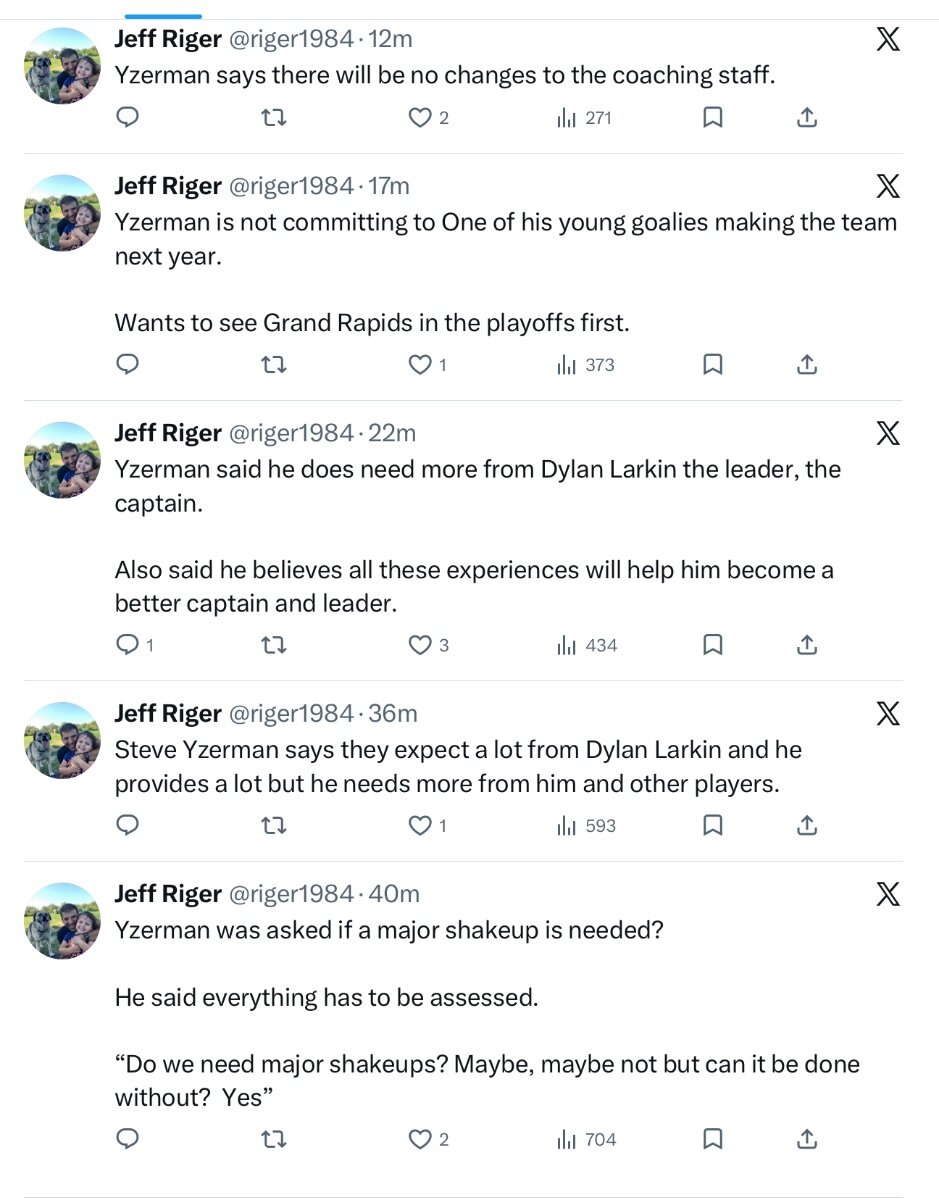Open Jeff Riger avatar on the 17m tweet
939x1200 pixels.
click(62, 212)
